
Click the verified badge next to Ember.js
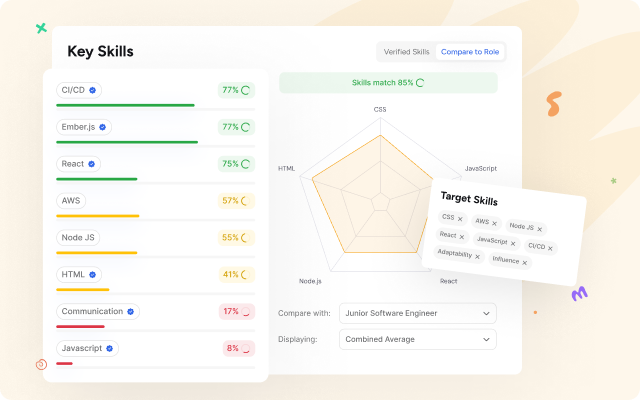102,127
